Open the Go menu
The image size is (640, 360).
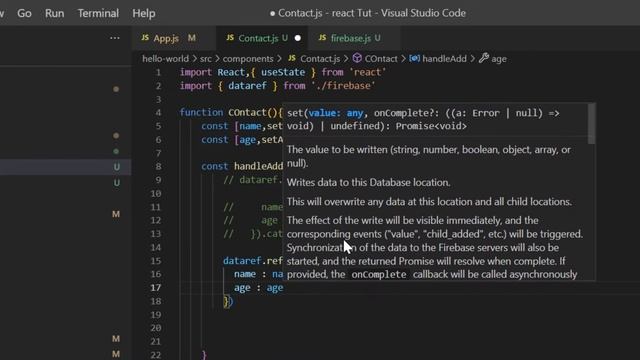[x=24, y=13]
